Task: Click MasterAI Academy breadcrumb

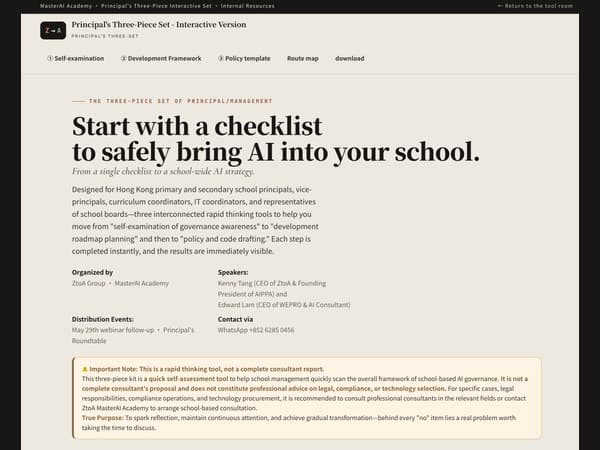Action: pyautogui.click(x=66, y=6)
